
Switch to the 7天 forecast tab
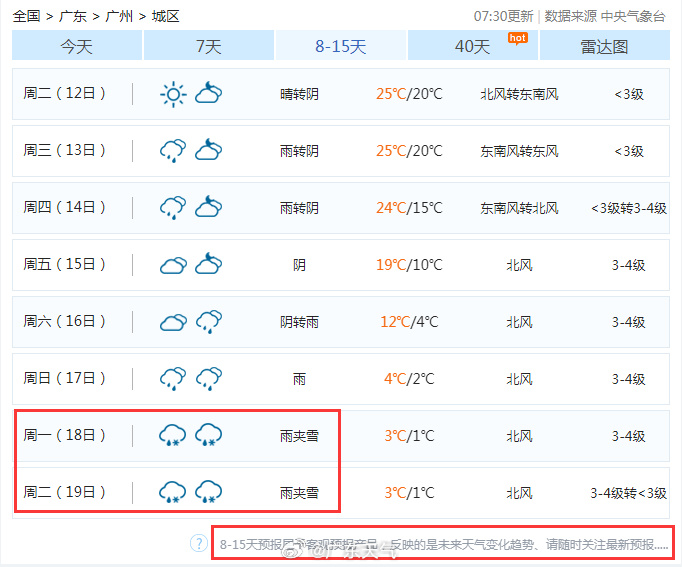coord(208,46)
